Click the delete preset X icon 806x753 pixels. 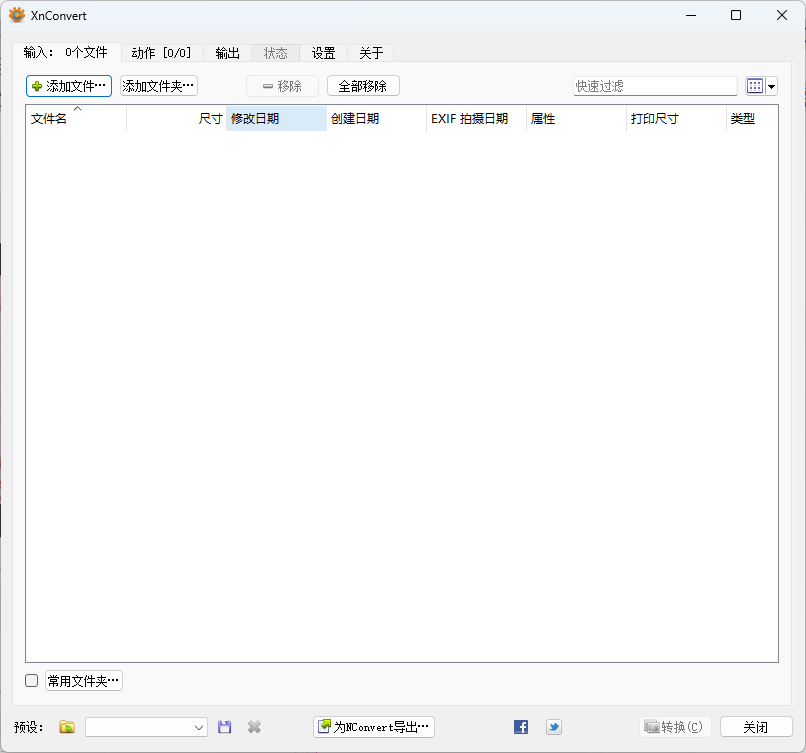(x=254, y=727)
